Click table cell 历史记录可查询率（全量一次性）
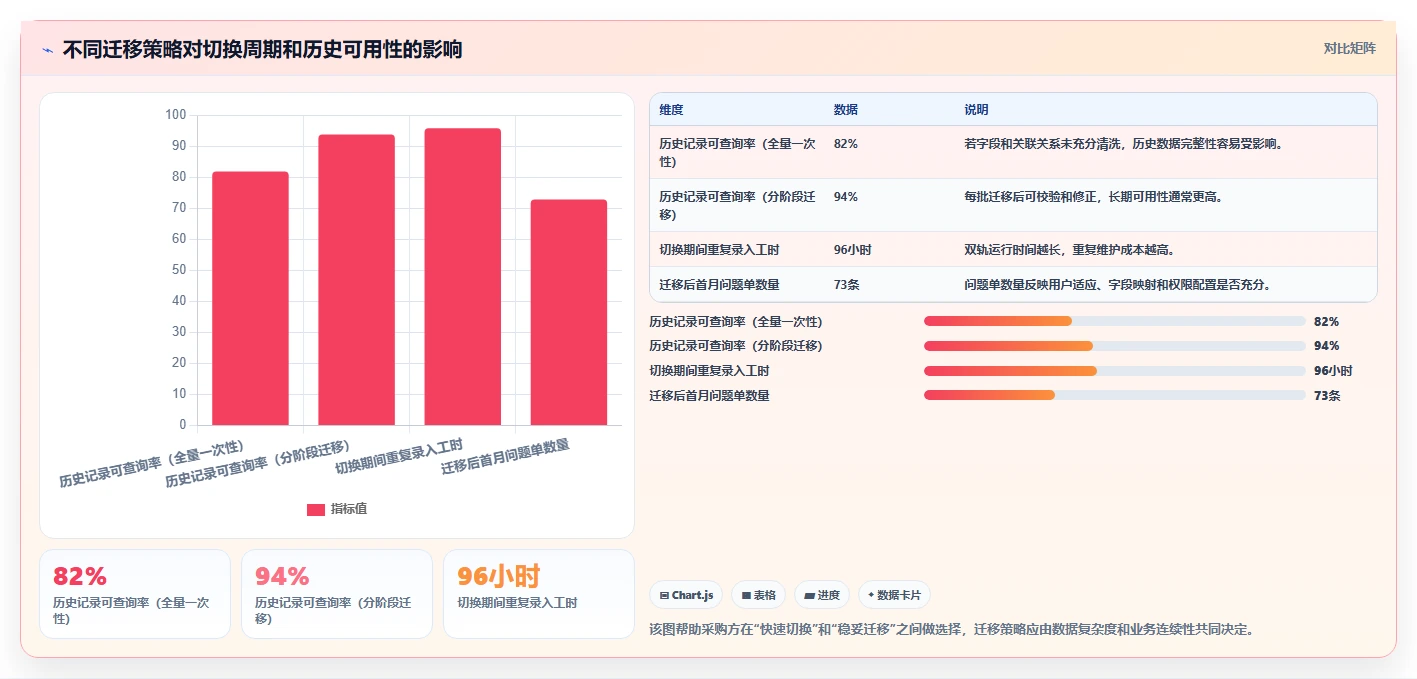Screen dimensions: 1417x679 click(x=736, y=152)
